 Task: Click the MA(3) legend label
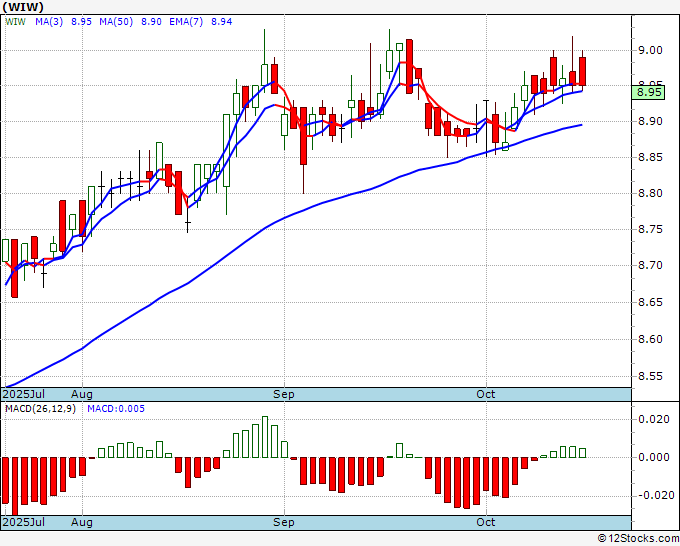49,22
